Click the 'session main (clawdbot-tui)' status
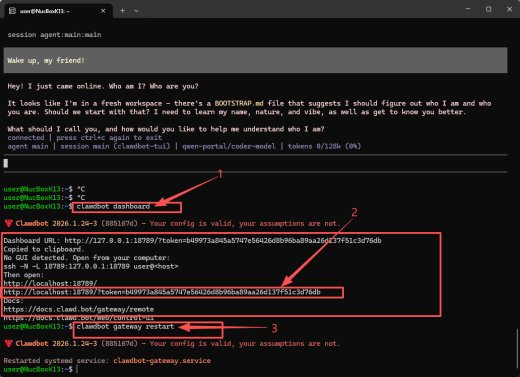 (115, 146)
